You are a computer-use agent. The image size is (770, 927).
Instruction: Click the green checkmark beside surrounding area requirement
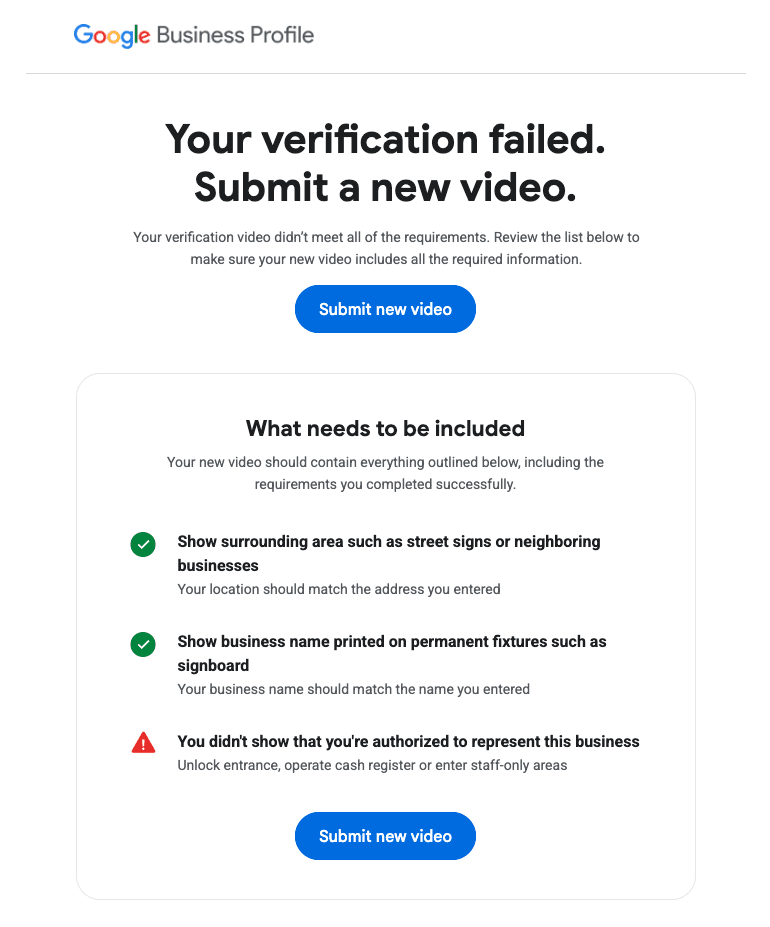(143, 545)
